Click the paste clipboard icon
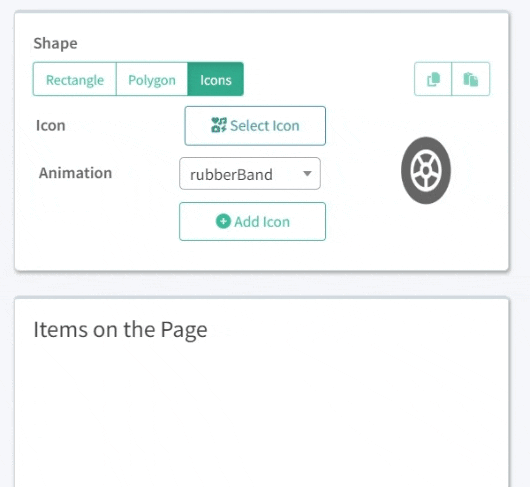The width and height of the screenshot is (530, 487). click(x=471, y=79)
